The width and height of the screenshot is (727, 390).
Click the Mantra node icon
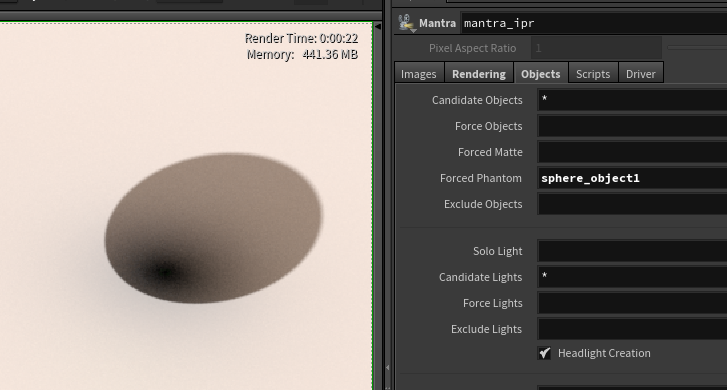point(406,23)
